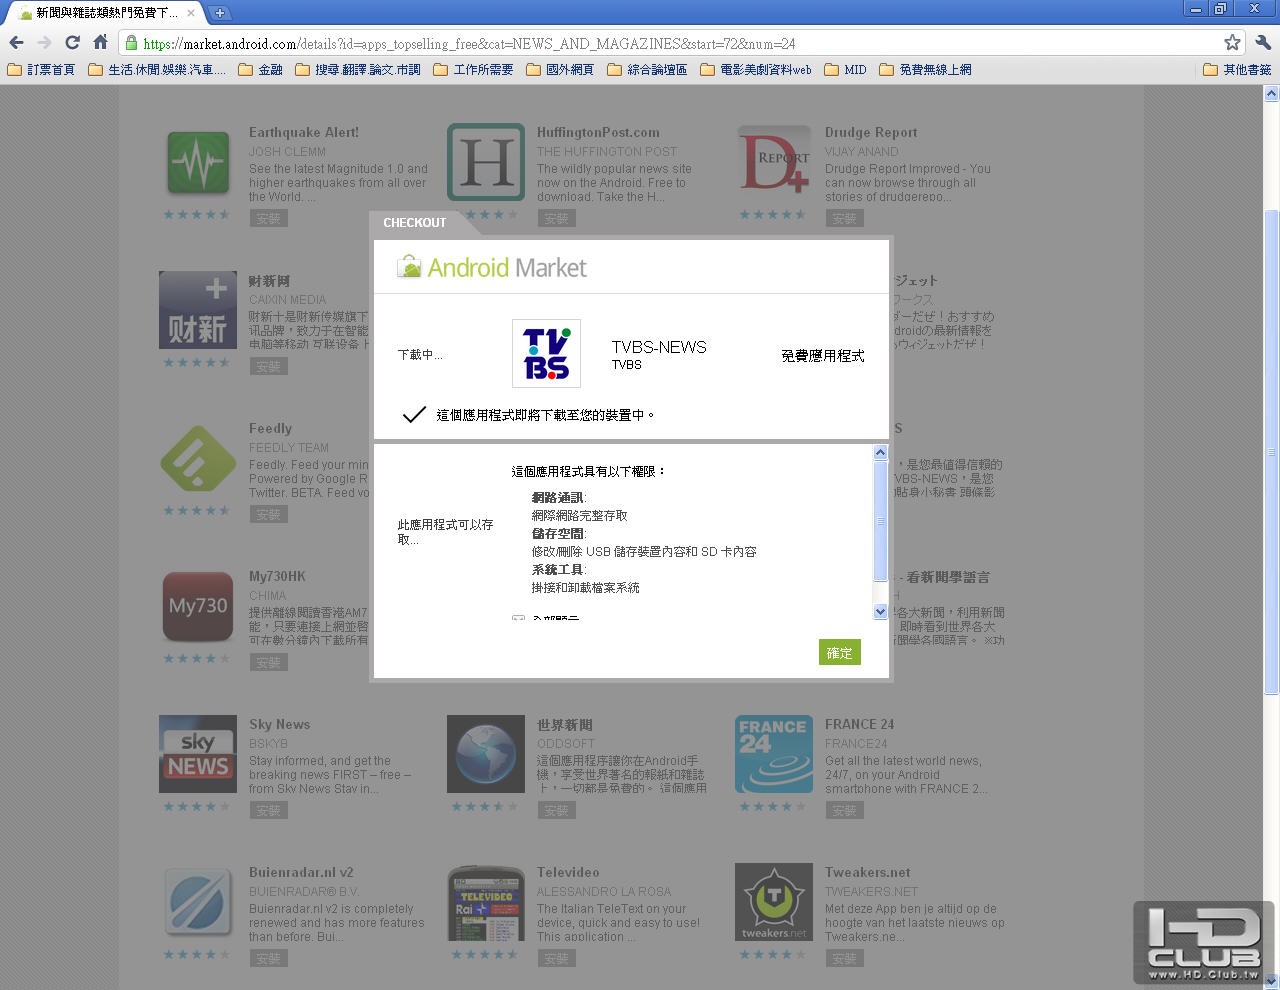The image size is (1280, 990).
Task: Open the Chrome wrench settings menu
Action: pos(1263,43)
